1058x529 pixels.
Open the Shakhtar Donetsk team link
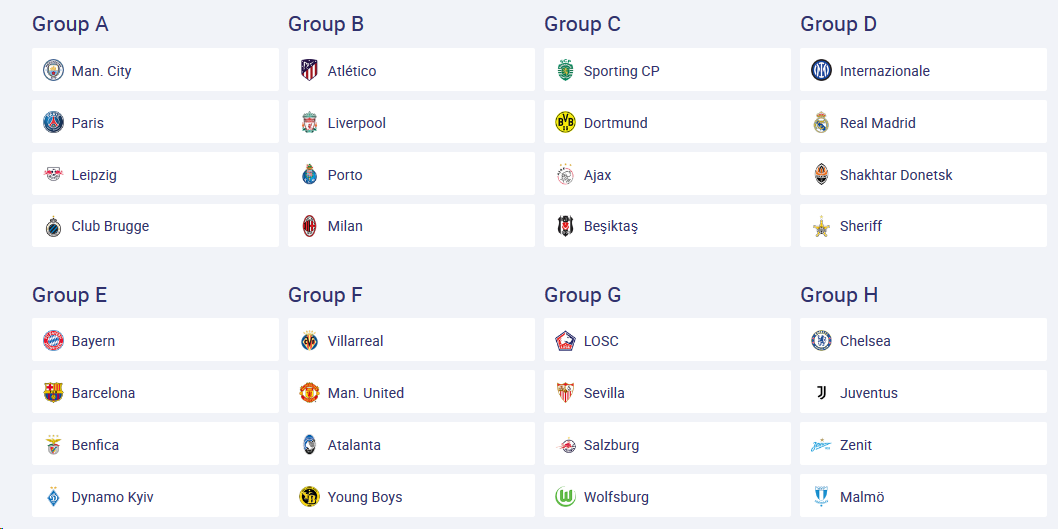923,174
